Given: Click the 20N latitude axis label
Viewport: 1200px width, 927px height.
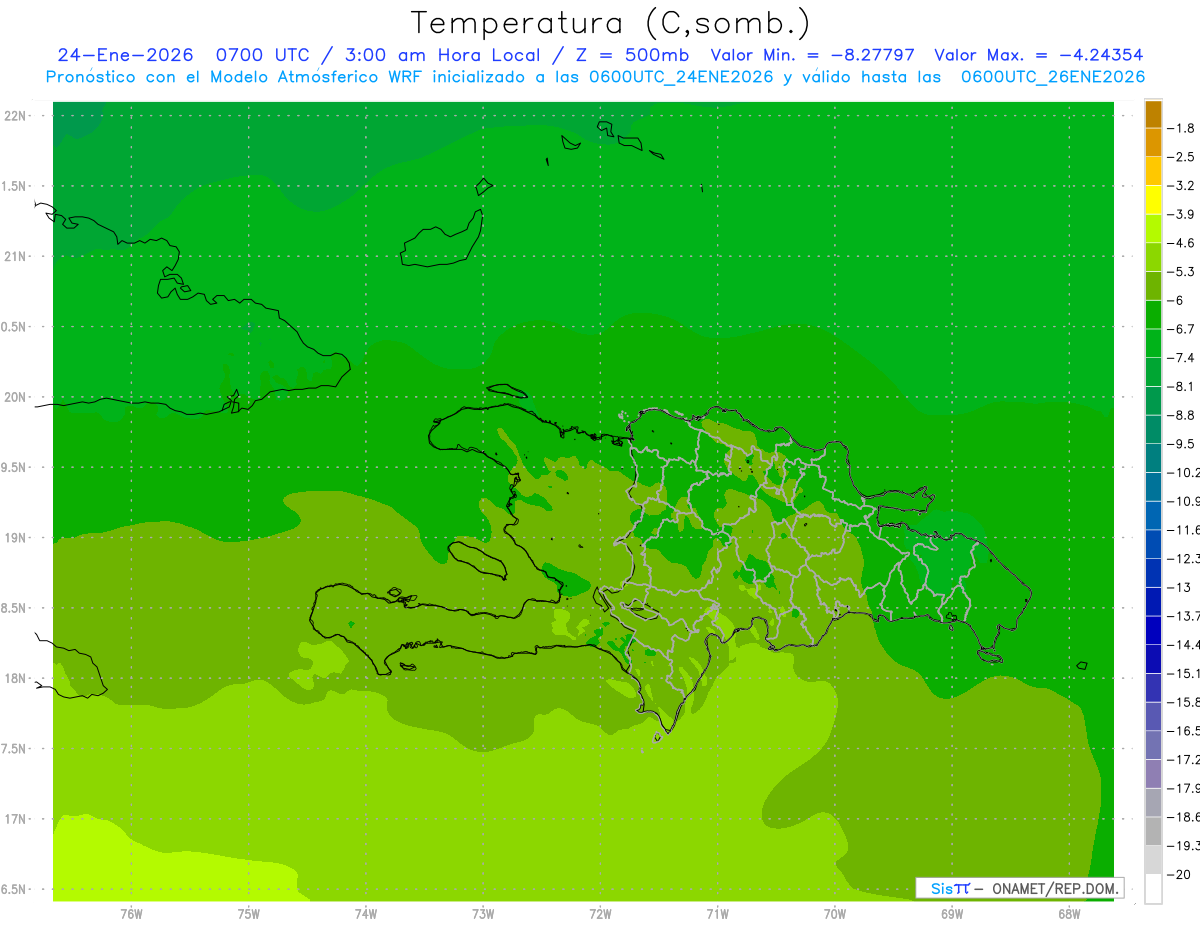Looking at the screenshot, I should [x=16, y=397].
